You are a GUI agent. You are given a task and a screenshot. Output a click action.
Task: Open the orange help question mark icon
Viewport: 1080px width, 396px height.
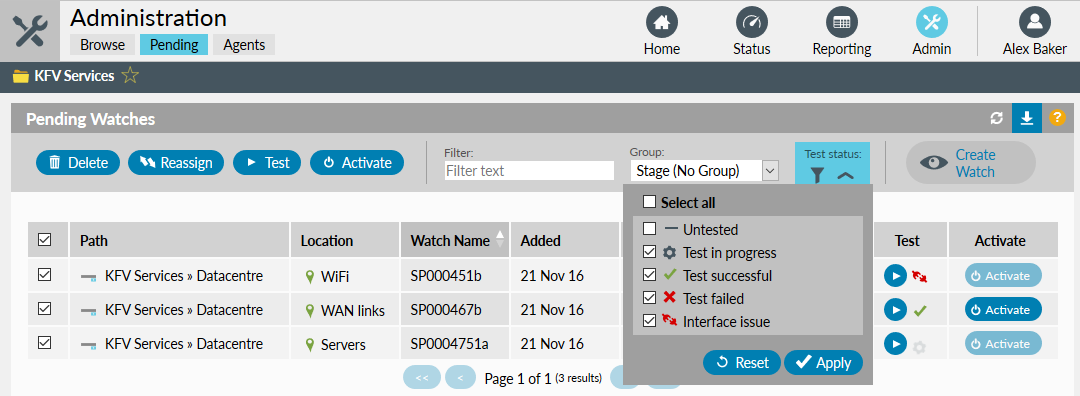coord(1057,118)
